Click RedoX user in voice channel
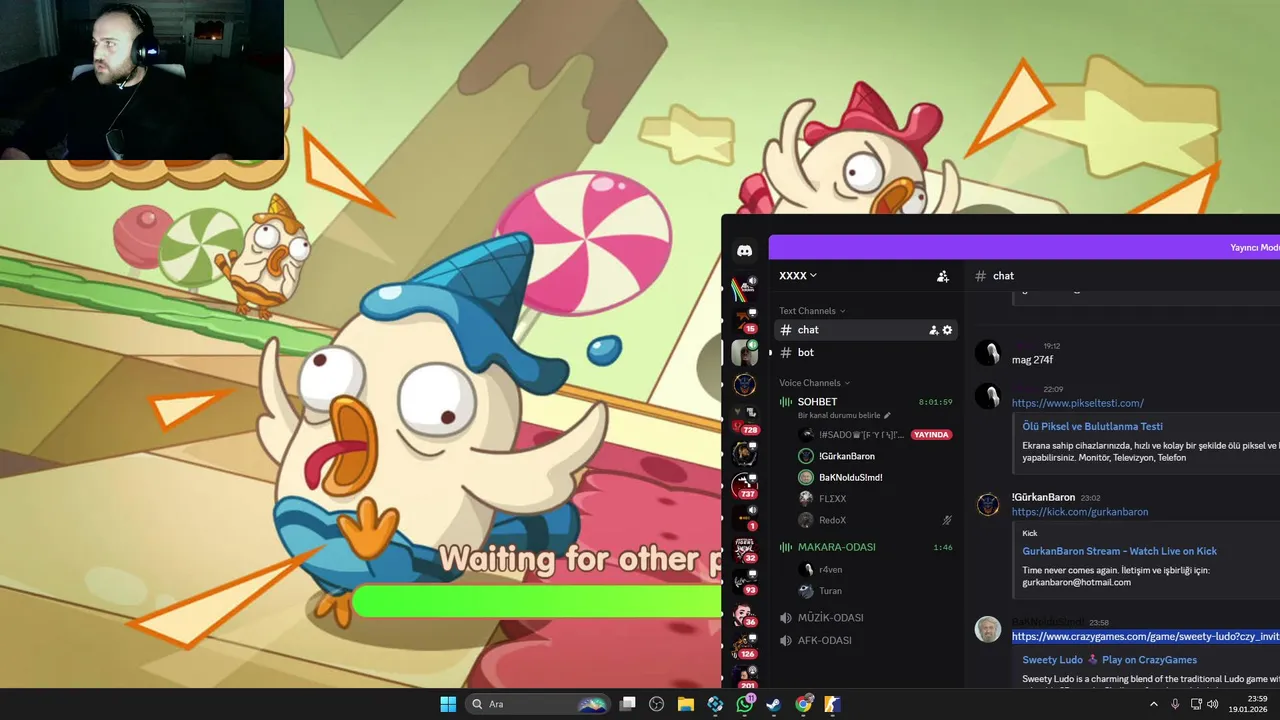Viewport: 1280px width, 720px height. tap(832, 520)
